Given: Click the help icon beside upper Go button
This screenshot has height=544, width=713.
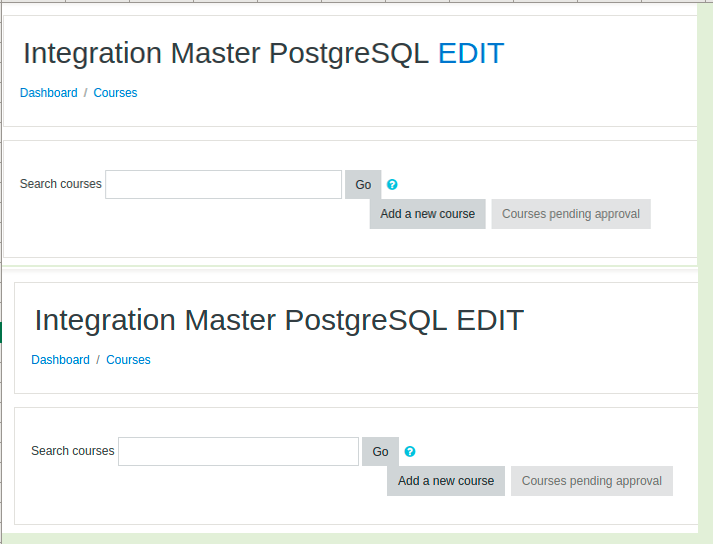Looking at the screenshot, I should pyautogui.click(x=392, y=184).
